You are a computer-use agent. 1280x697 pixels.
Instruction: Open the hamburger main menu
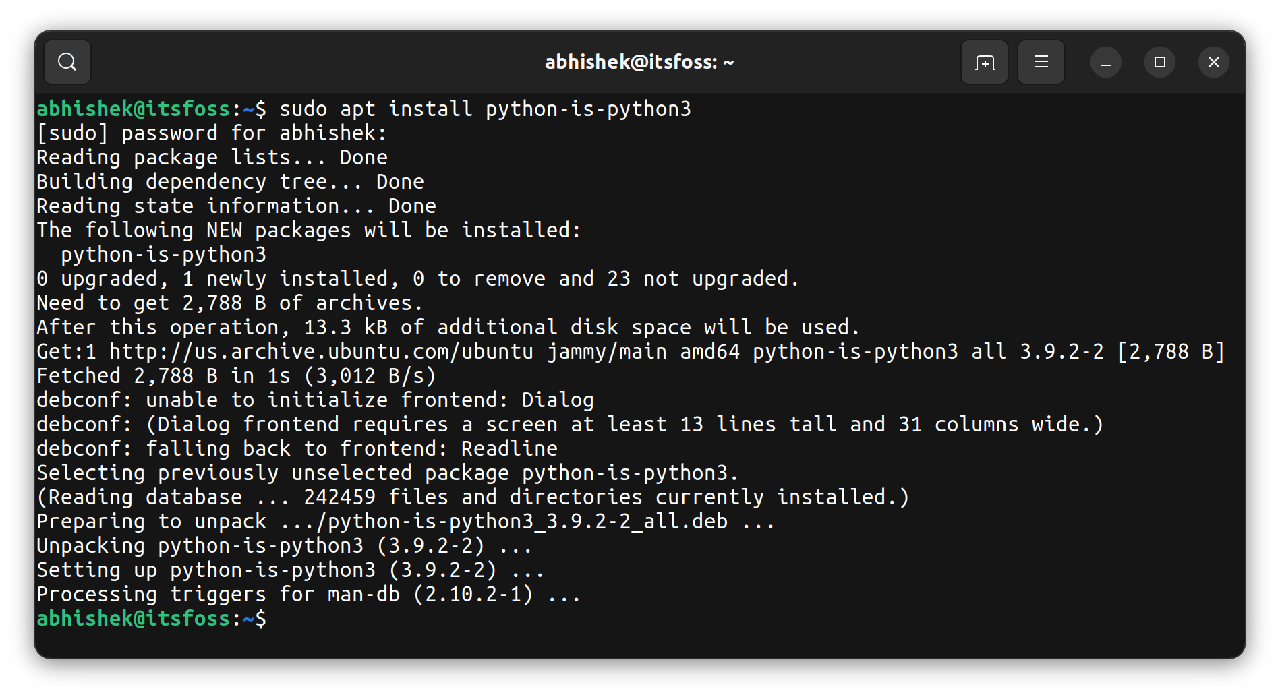point(1041,62)
